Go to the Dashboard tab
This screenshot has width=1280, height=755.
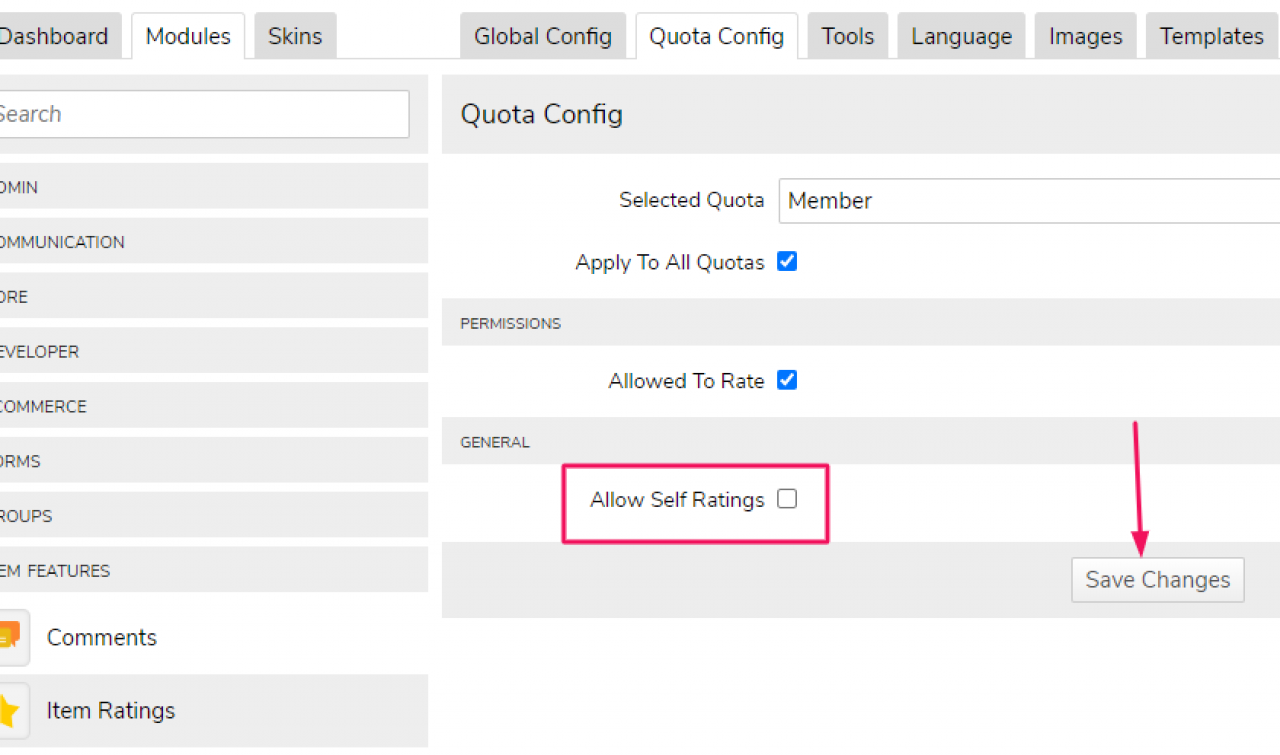click(x=55, y=37)
